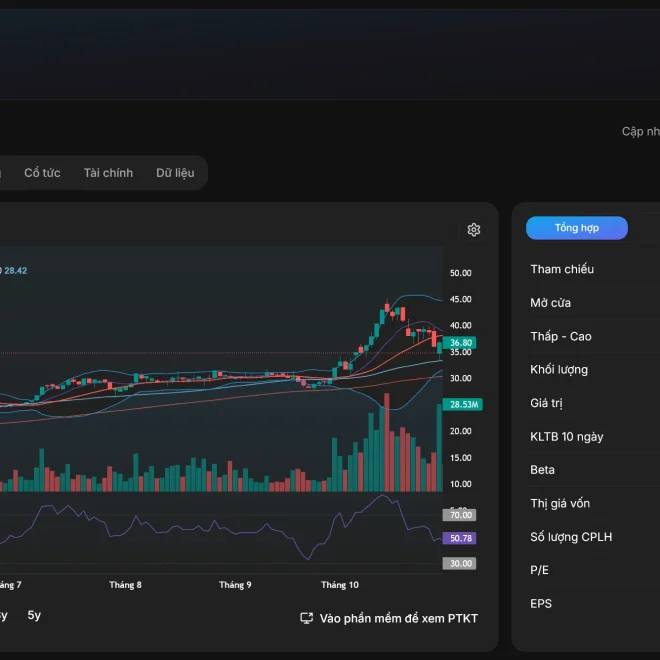Select the Khối lượng row

point(593,370)
